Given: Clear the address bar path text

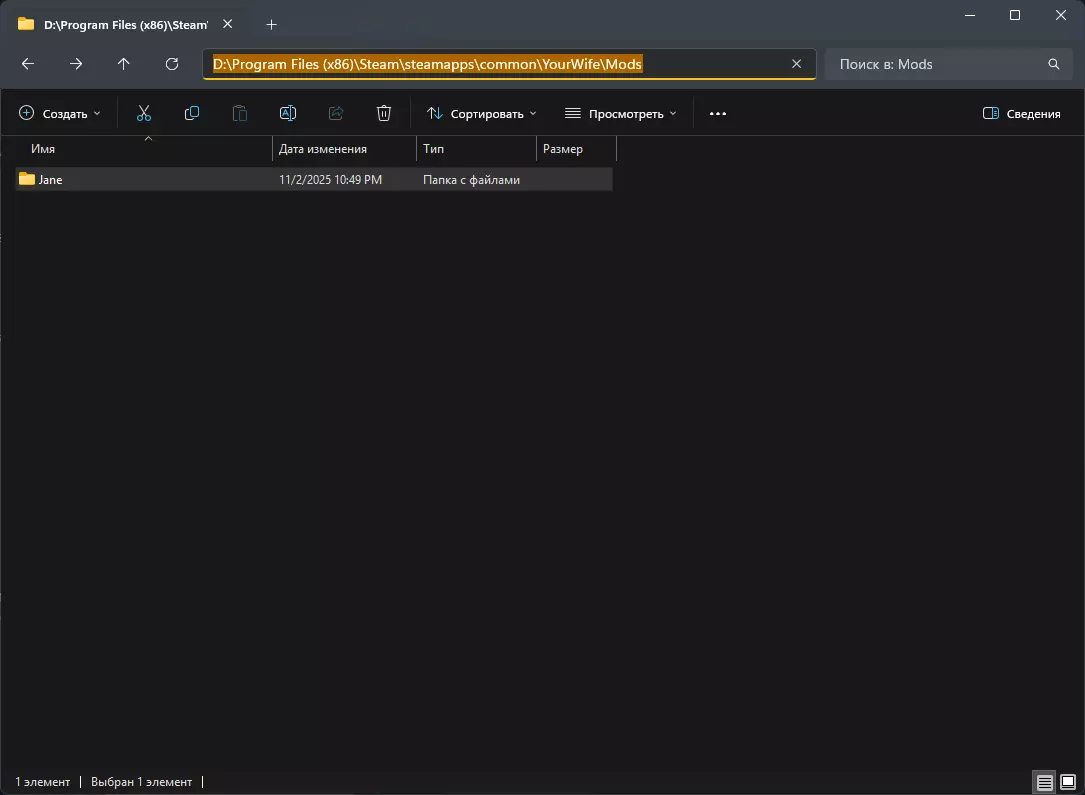Looking at the screenshot, I should click(x=796, y=64).
